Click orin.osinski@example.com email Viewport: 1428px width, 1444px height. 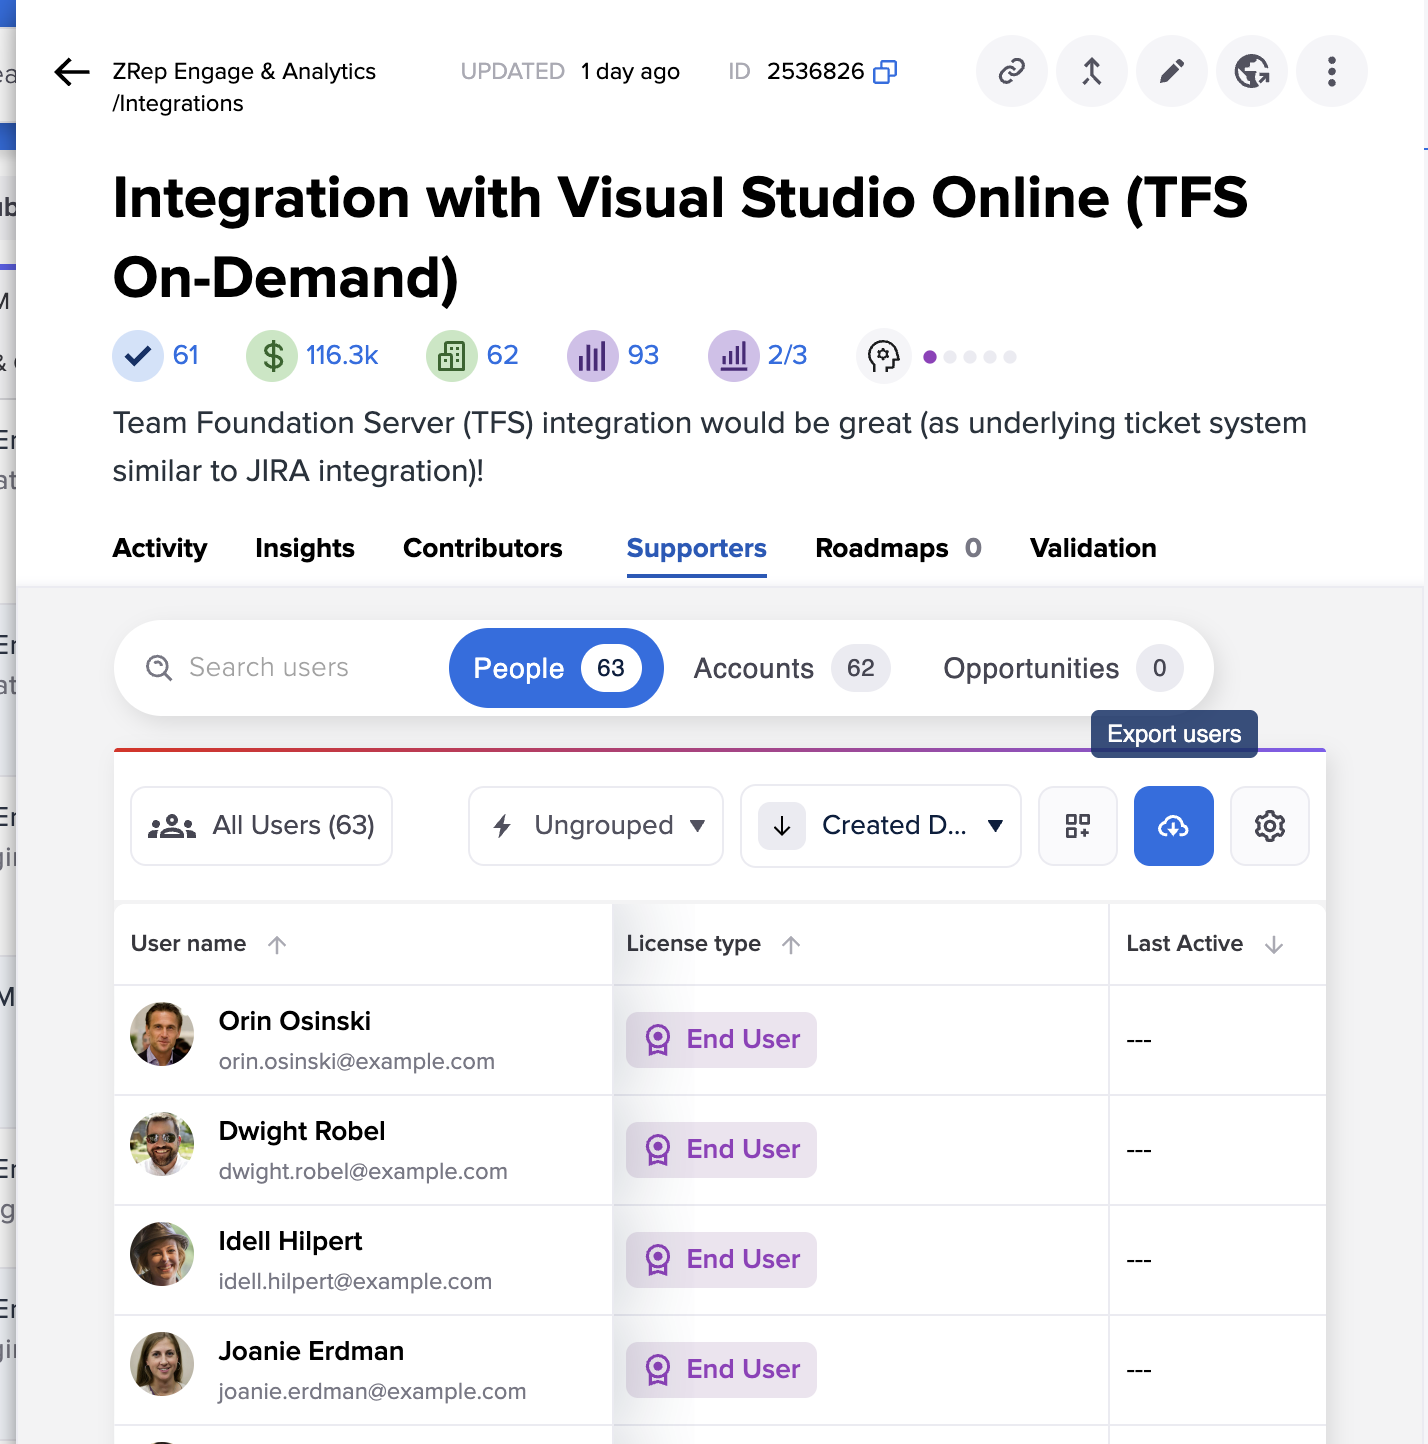coord(357,1061)
